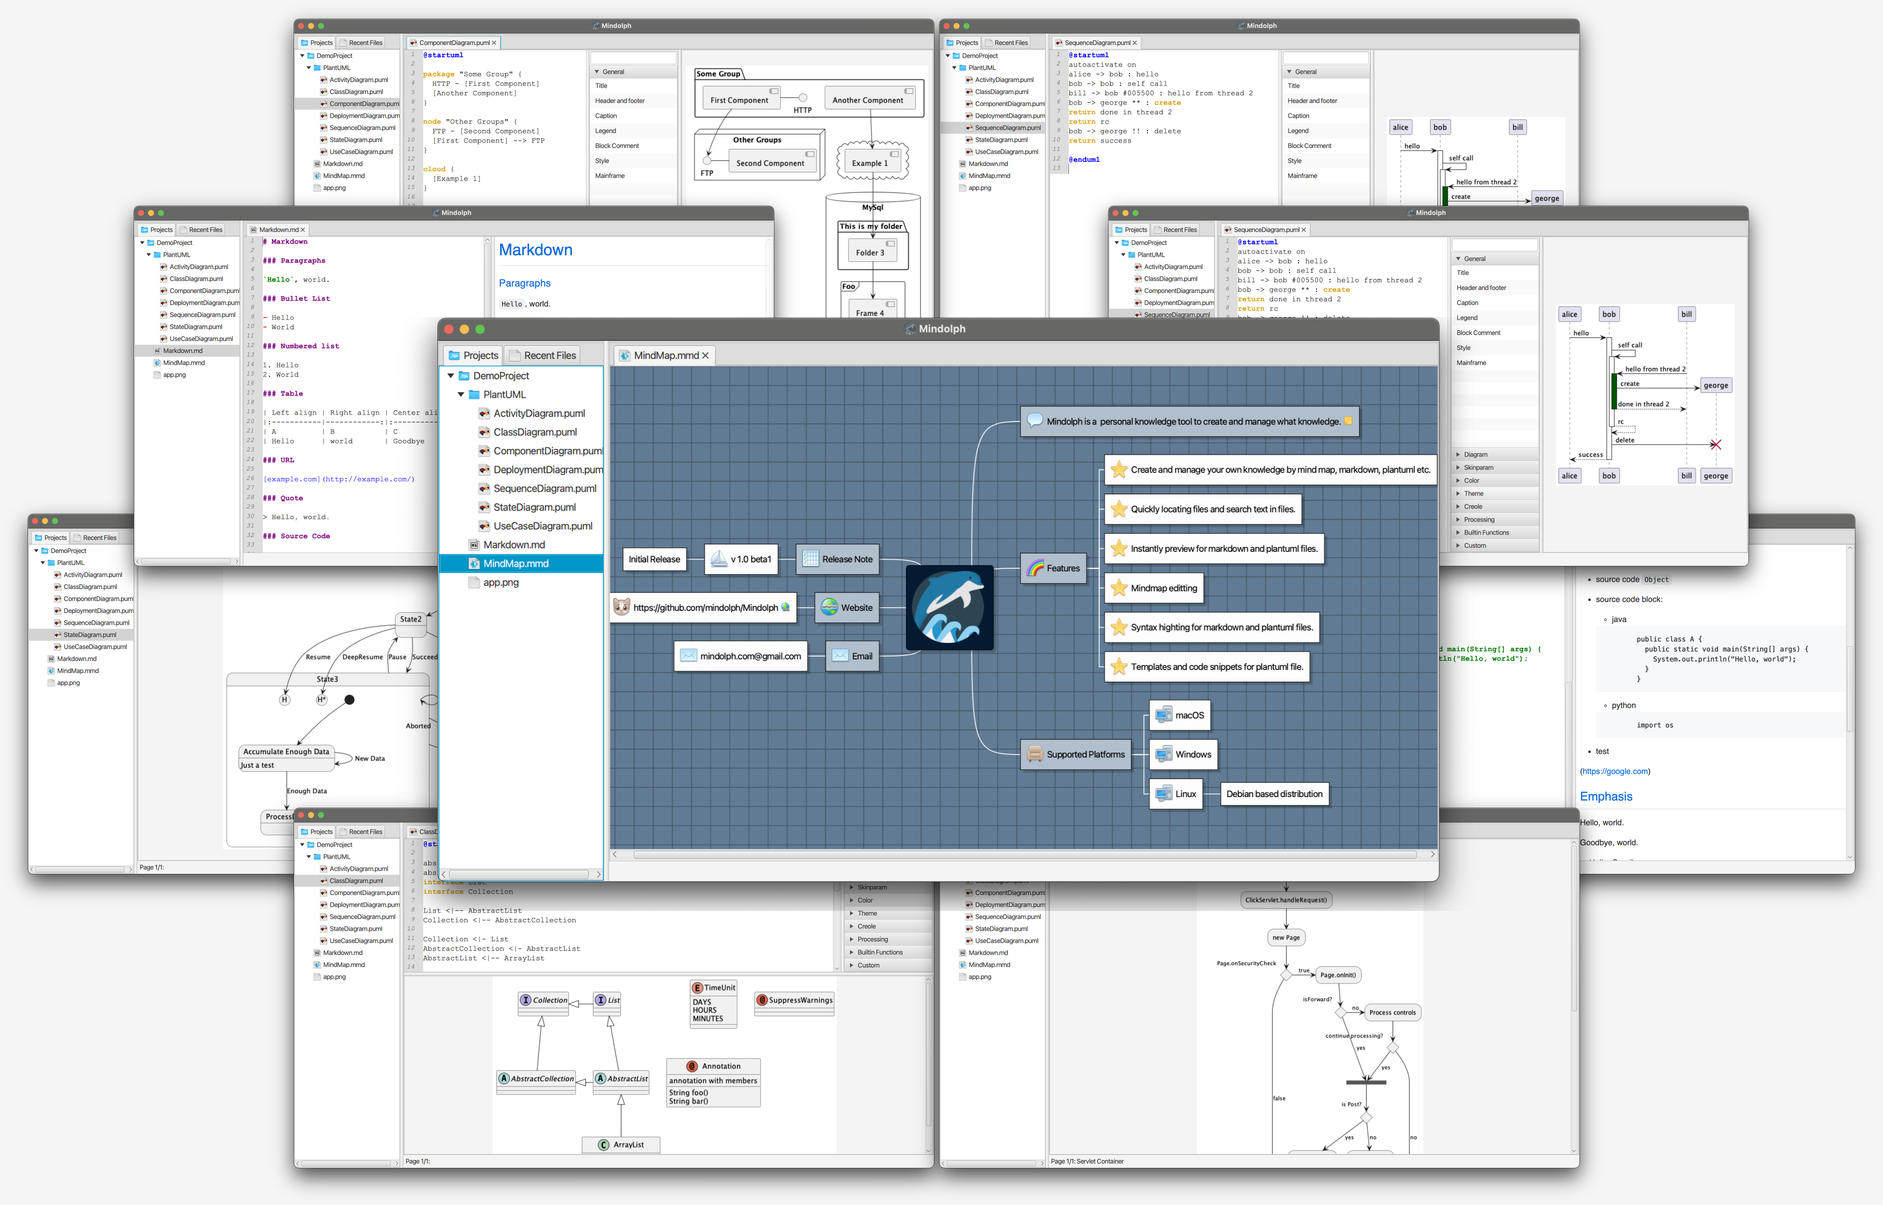Image resolution: width=1883 pixels, height=1205 pixels.
Task: Select the 'Instantly preview for markdown' node
Action: pyautogui.click(x=1214, y=548)
